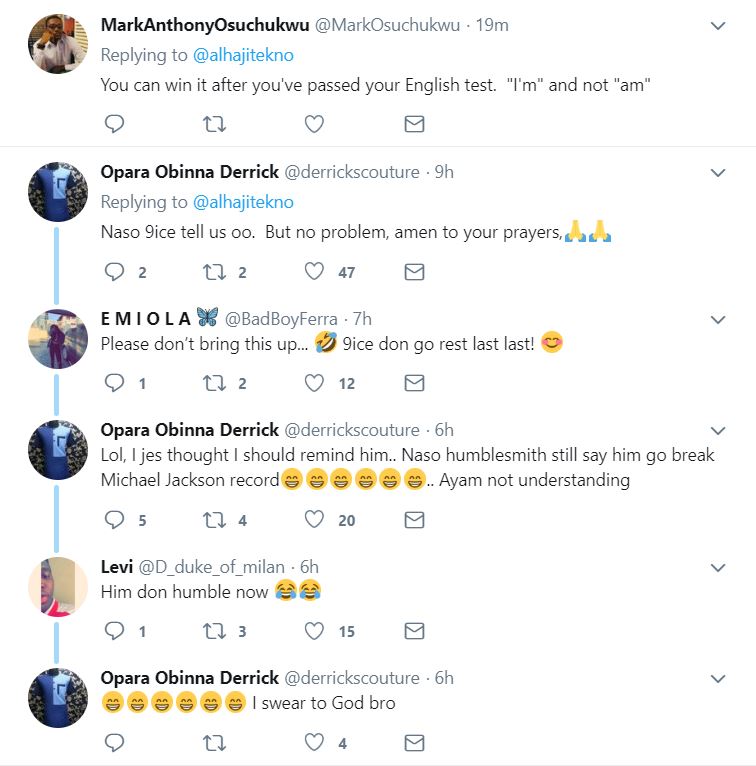The height and width of the screenshot is (766, 756).
Task: Open the dropdown on Levi's tweet
Action: [x=717, y=568]
